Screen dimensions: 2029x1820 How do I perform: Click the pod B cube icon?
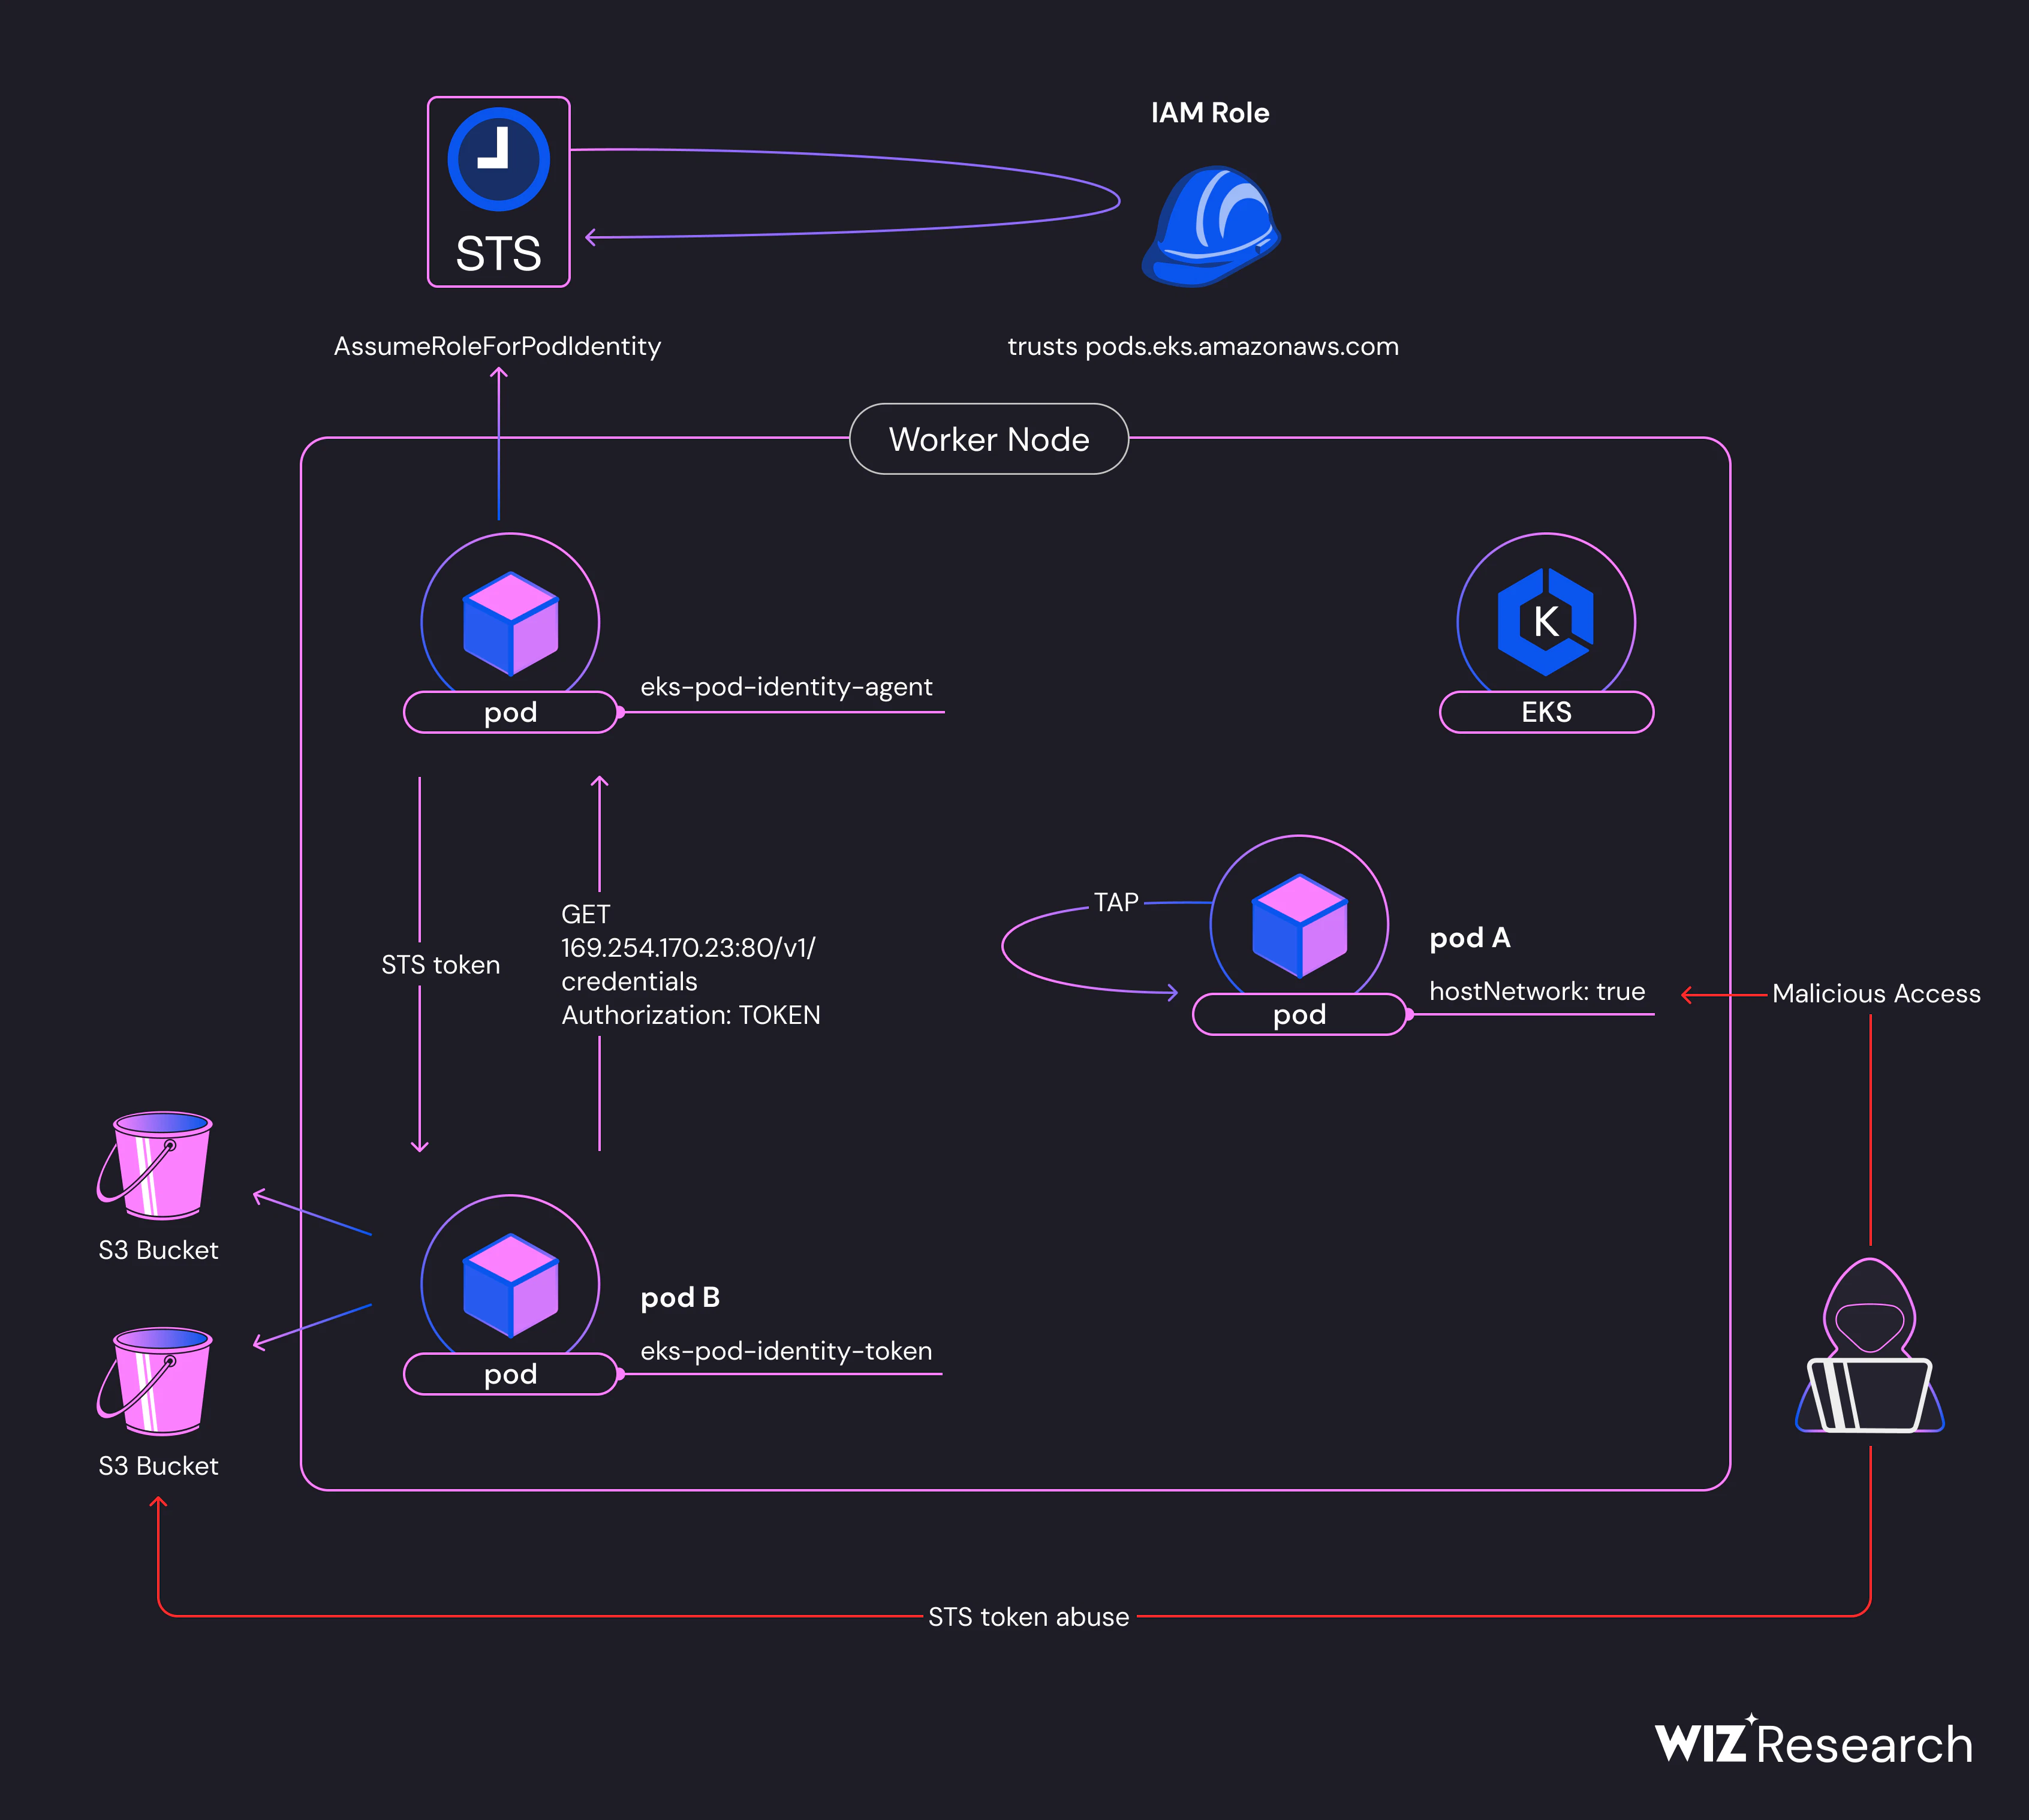(510, 1285)
